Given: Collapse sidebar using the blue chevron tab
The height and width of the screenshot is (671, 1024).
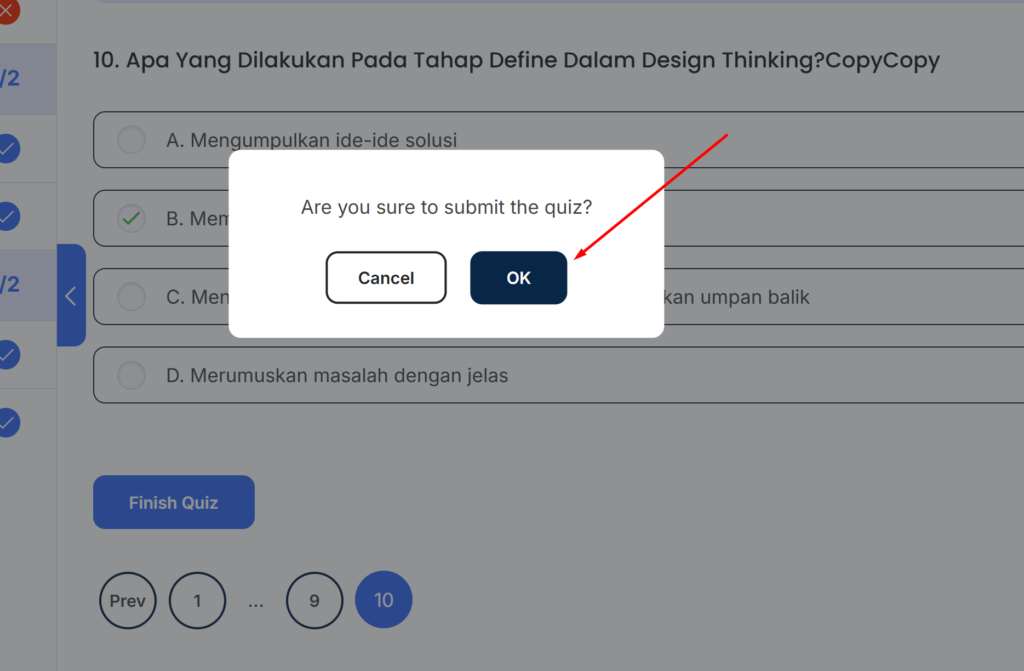Looking at the screenshot, I should coord(71,295).
